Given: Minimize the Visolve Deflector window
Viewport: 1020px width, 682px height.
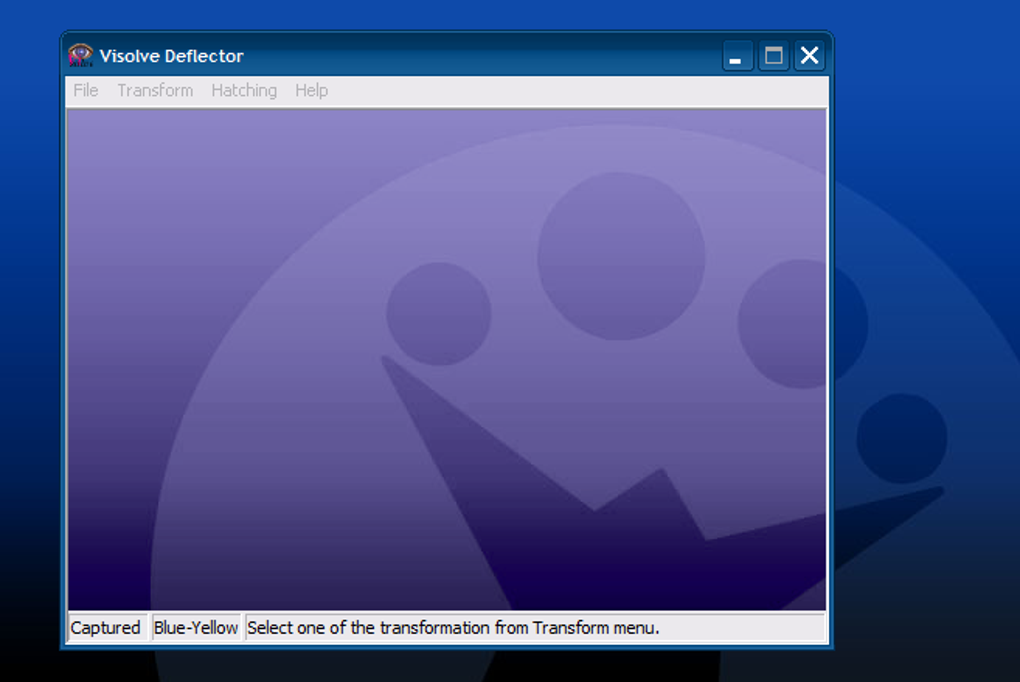Looking at the screenshot, I should pos(738,55).
